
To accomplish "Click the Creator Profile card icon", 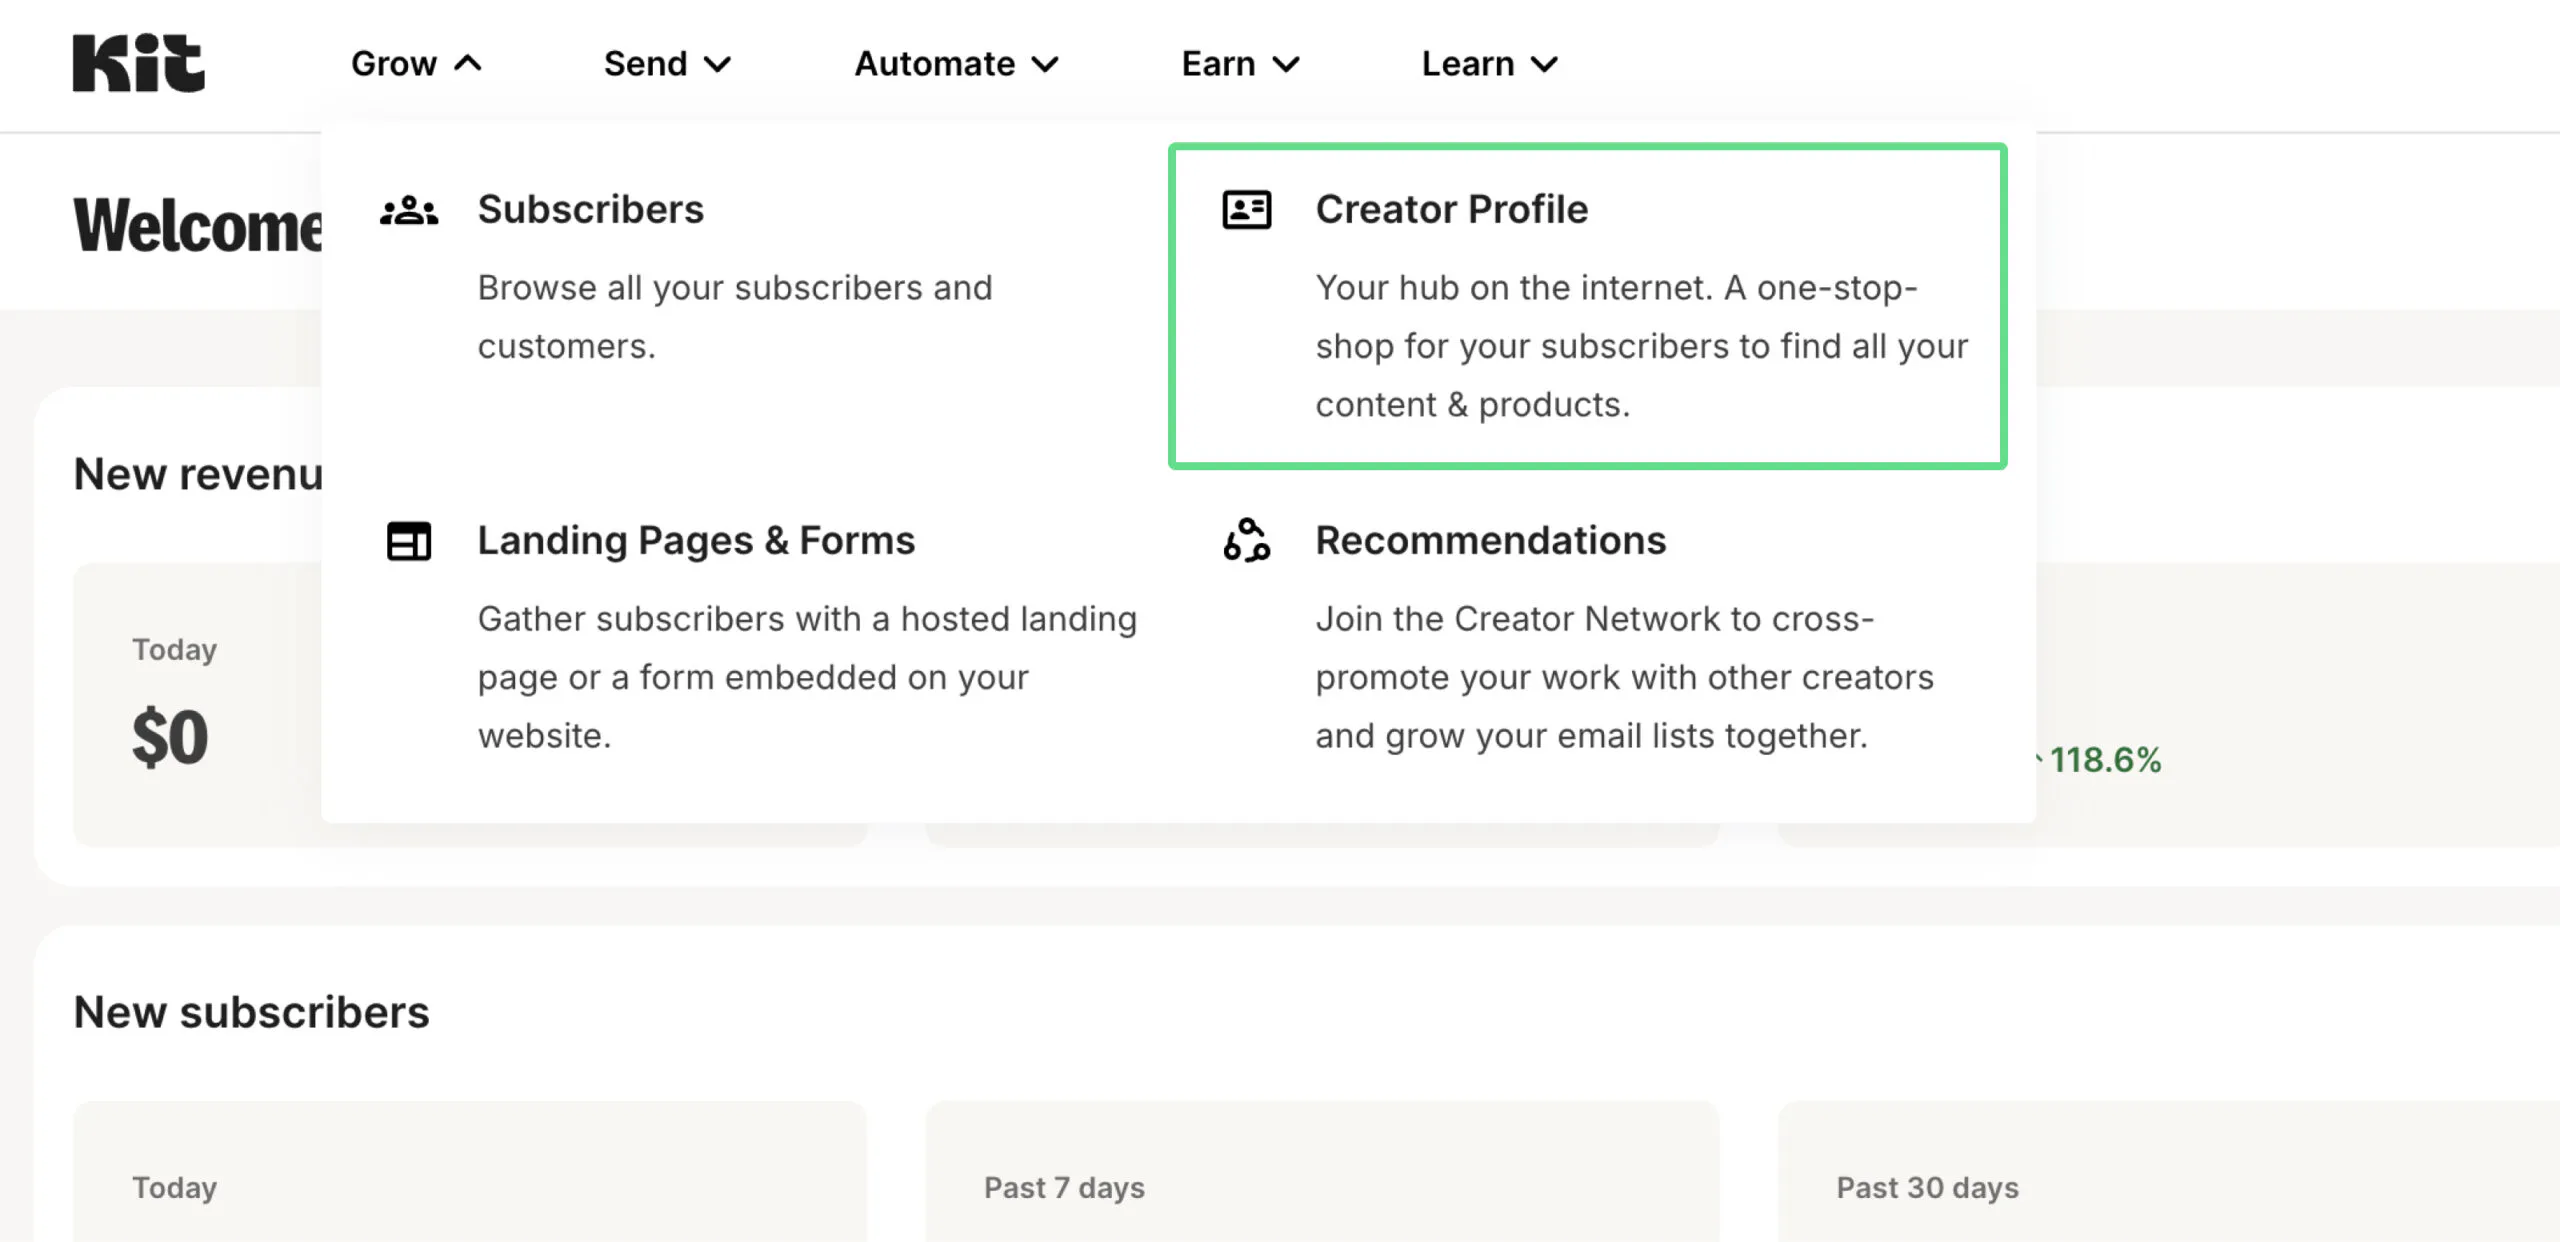I will point(1246,210).
